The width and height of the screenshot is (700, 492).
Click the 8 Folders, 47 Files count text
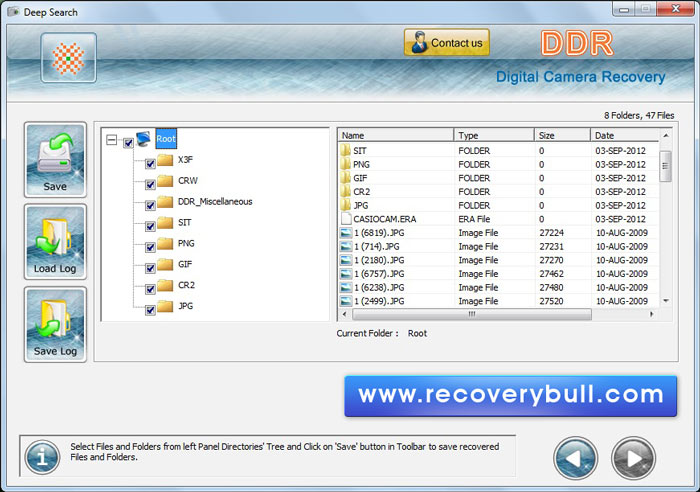pos(639,116)
